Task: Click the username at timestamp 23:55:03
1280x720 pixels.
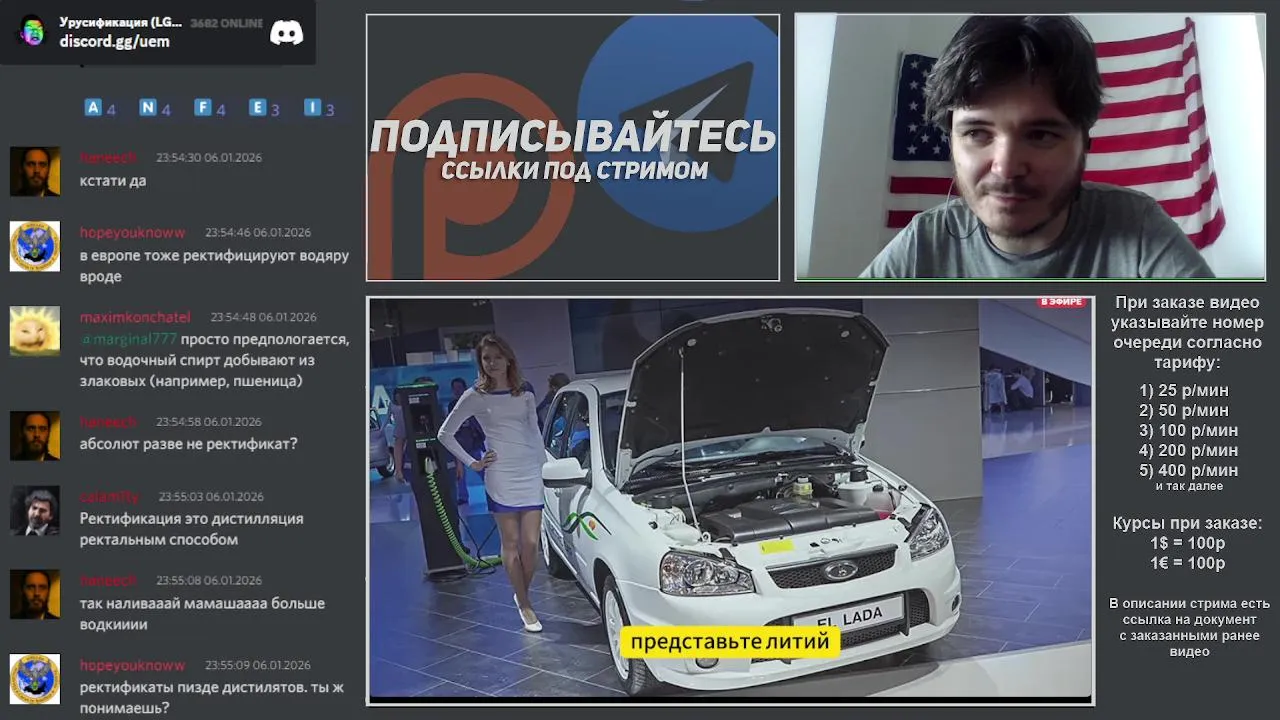Action: click(110, 496)
